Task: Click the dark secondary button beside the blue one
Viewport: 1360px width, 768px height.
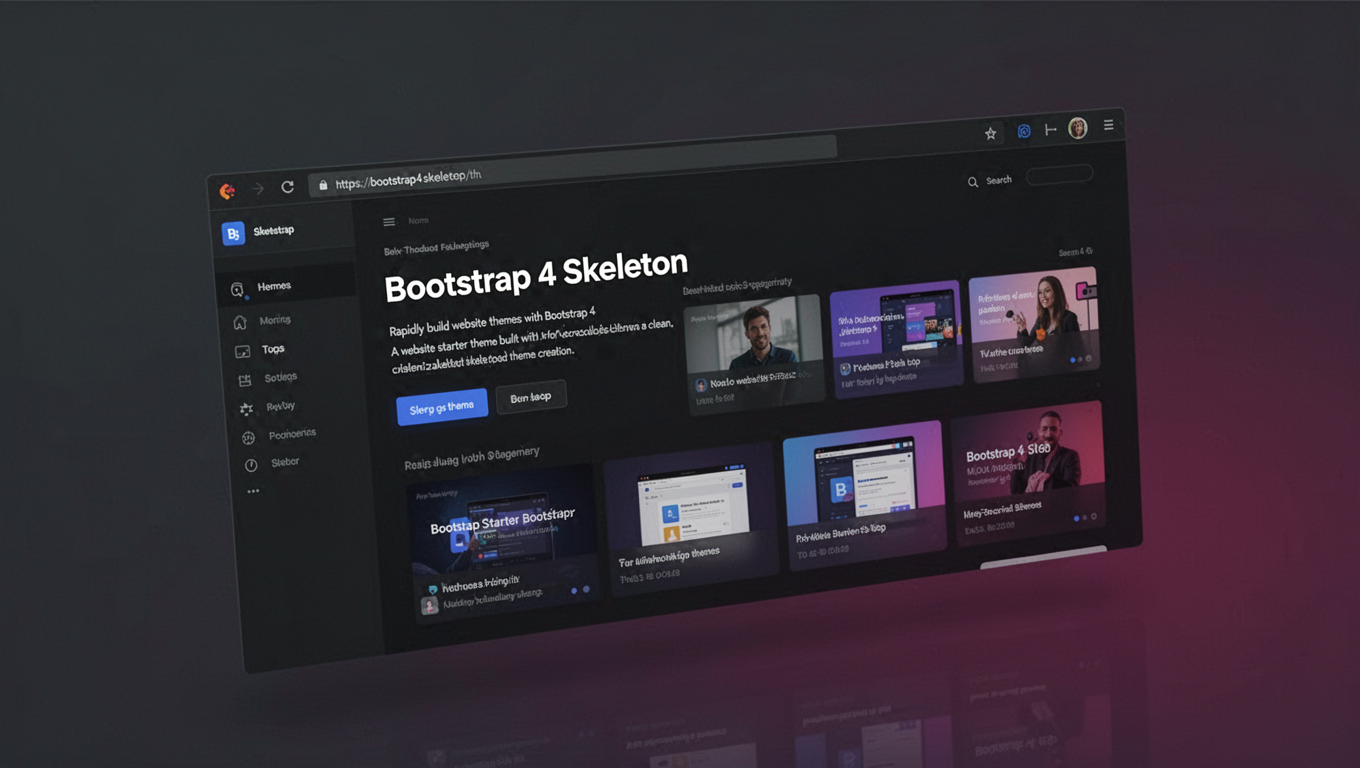Action: coord(531,397)
